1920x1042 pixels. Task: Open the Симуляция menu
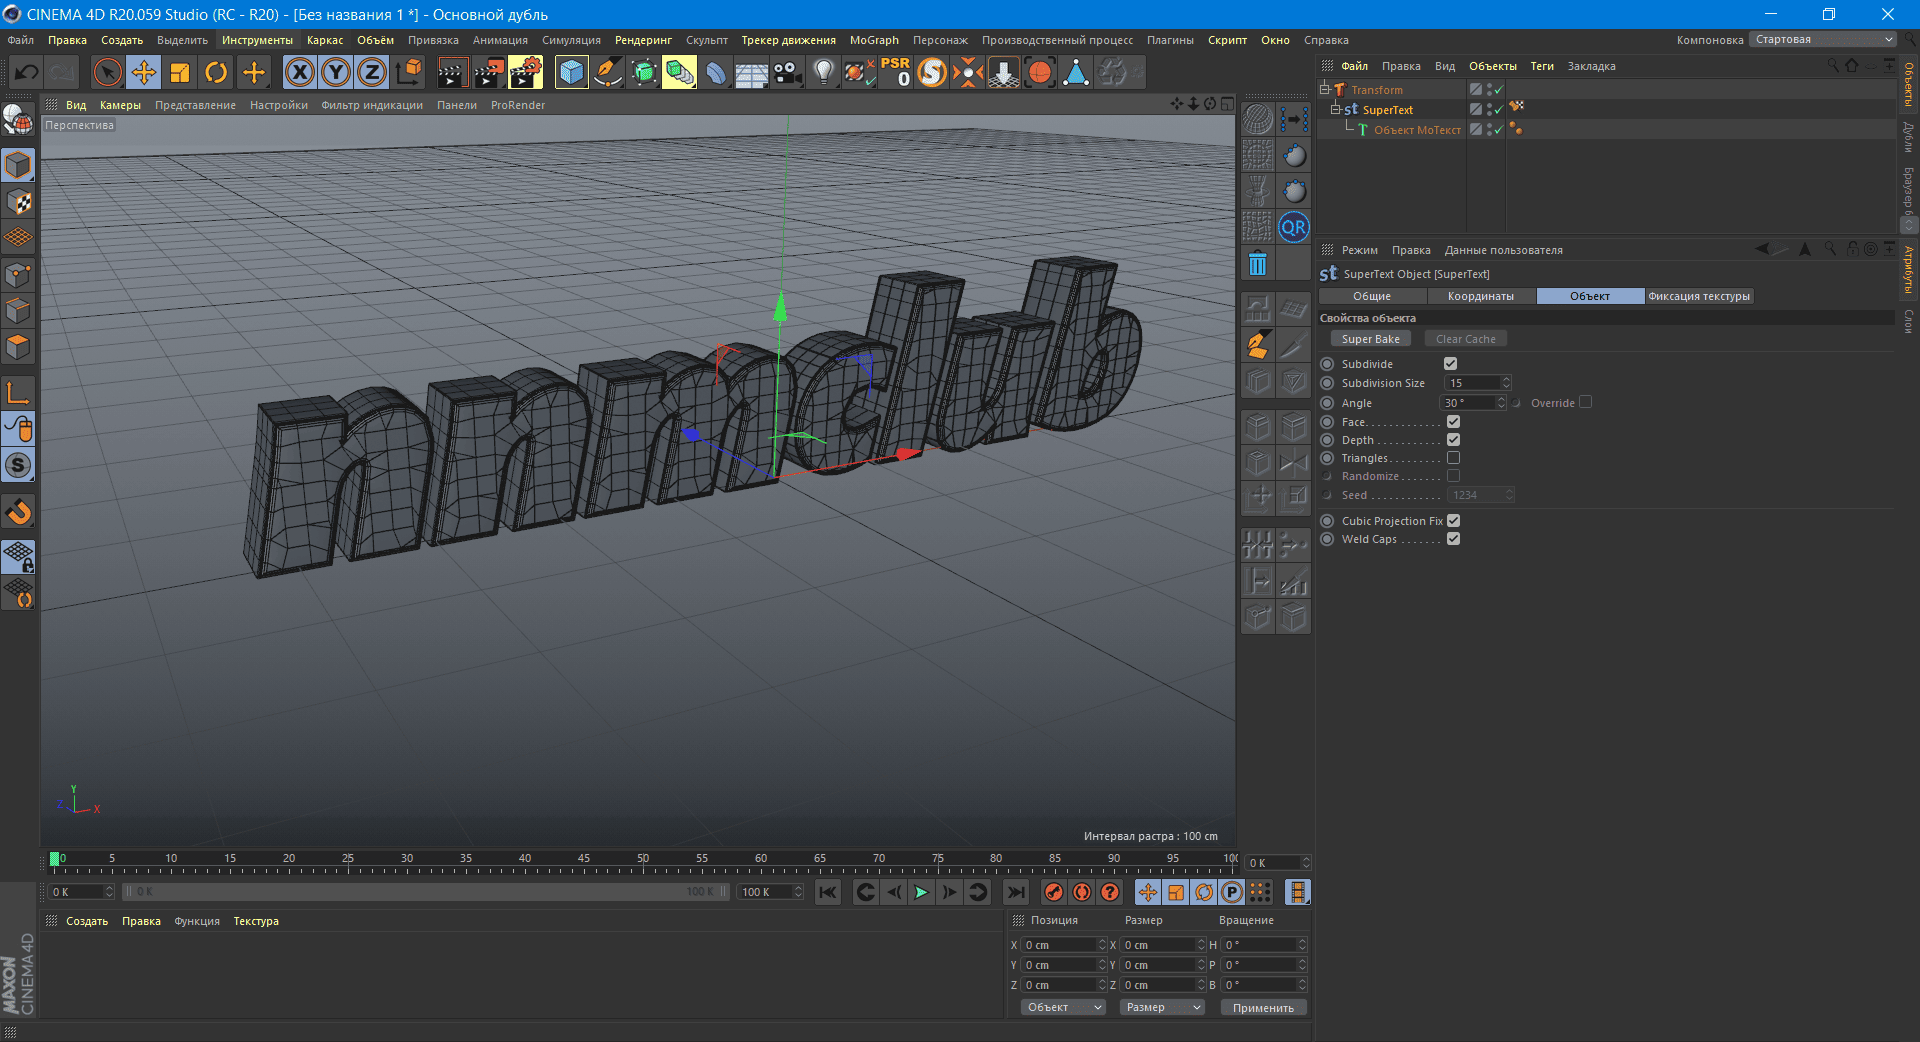[x=571, y=40]
